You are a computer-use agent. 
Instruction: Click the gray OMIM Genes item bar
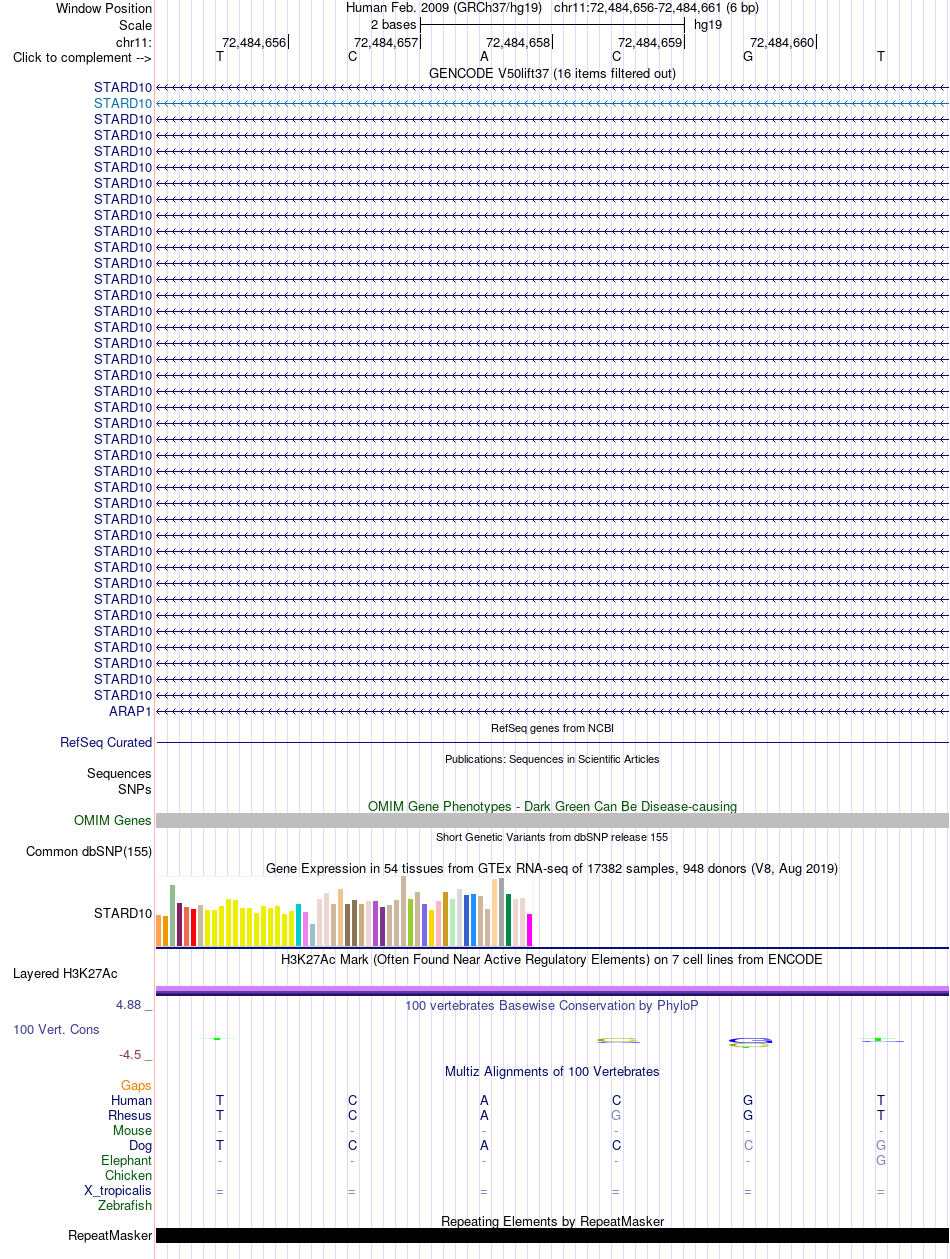coord(552,820)
